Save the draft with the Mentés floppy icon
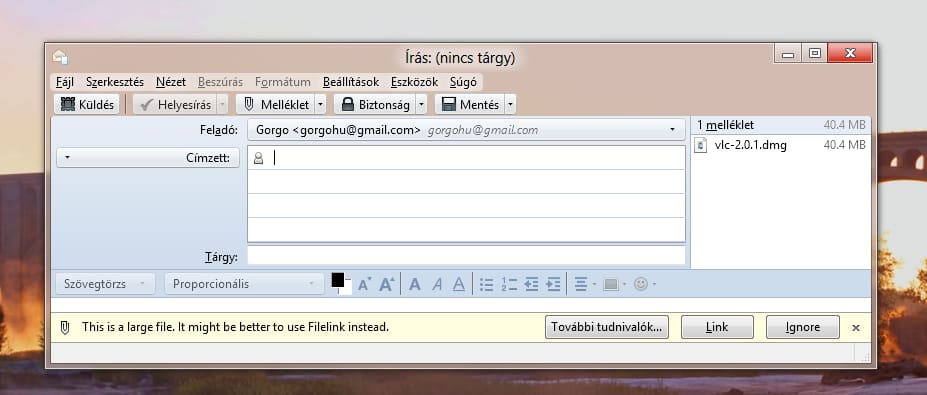Image resolution: width=927 pixels, height=395 pixels. click(470, 105)
